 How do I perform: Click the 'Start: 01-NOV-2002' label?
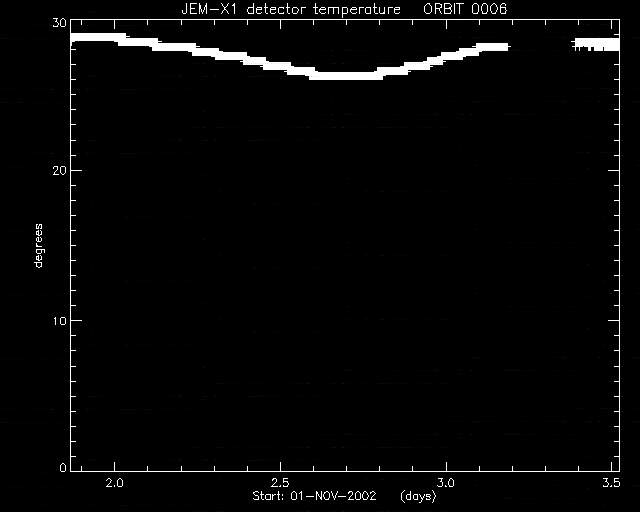click(314, 496)
